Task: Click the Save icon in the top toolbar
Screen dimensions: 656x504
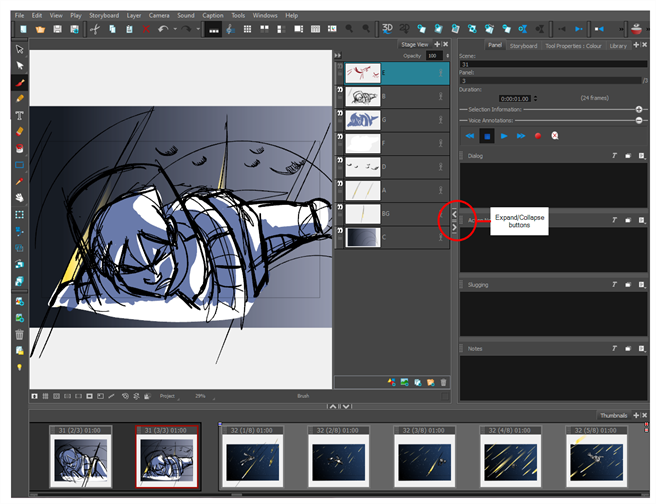Action: coord(57,29)
